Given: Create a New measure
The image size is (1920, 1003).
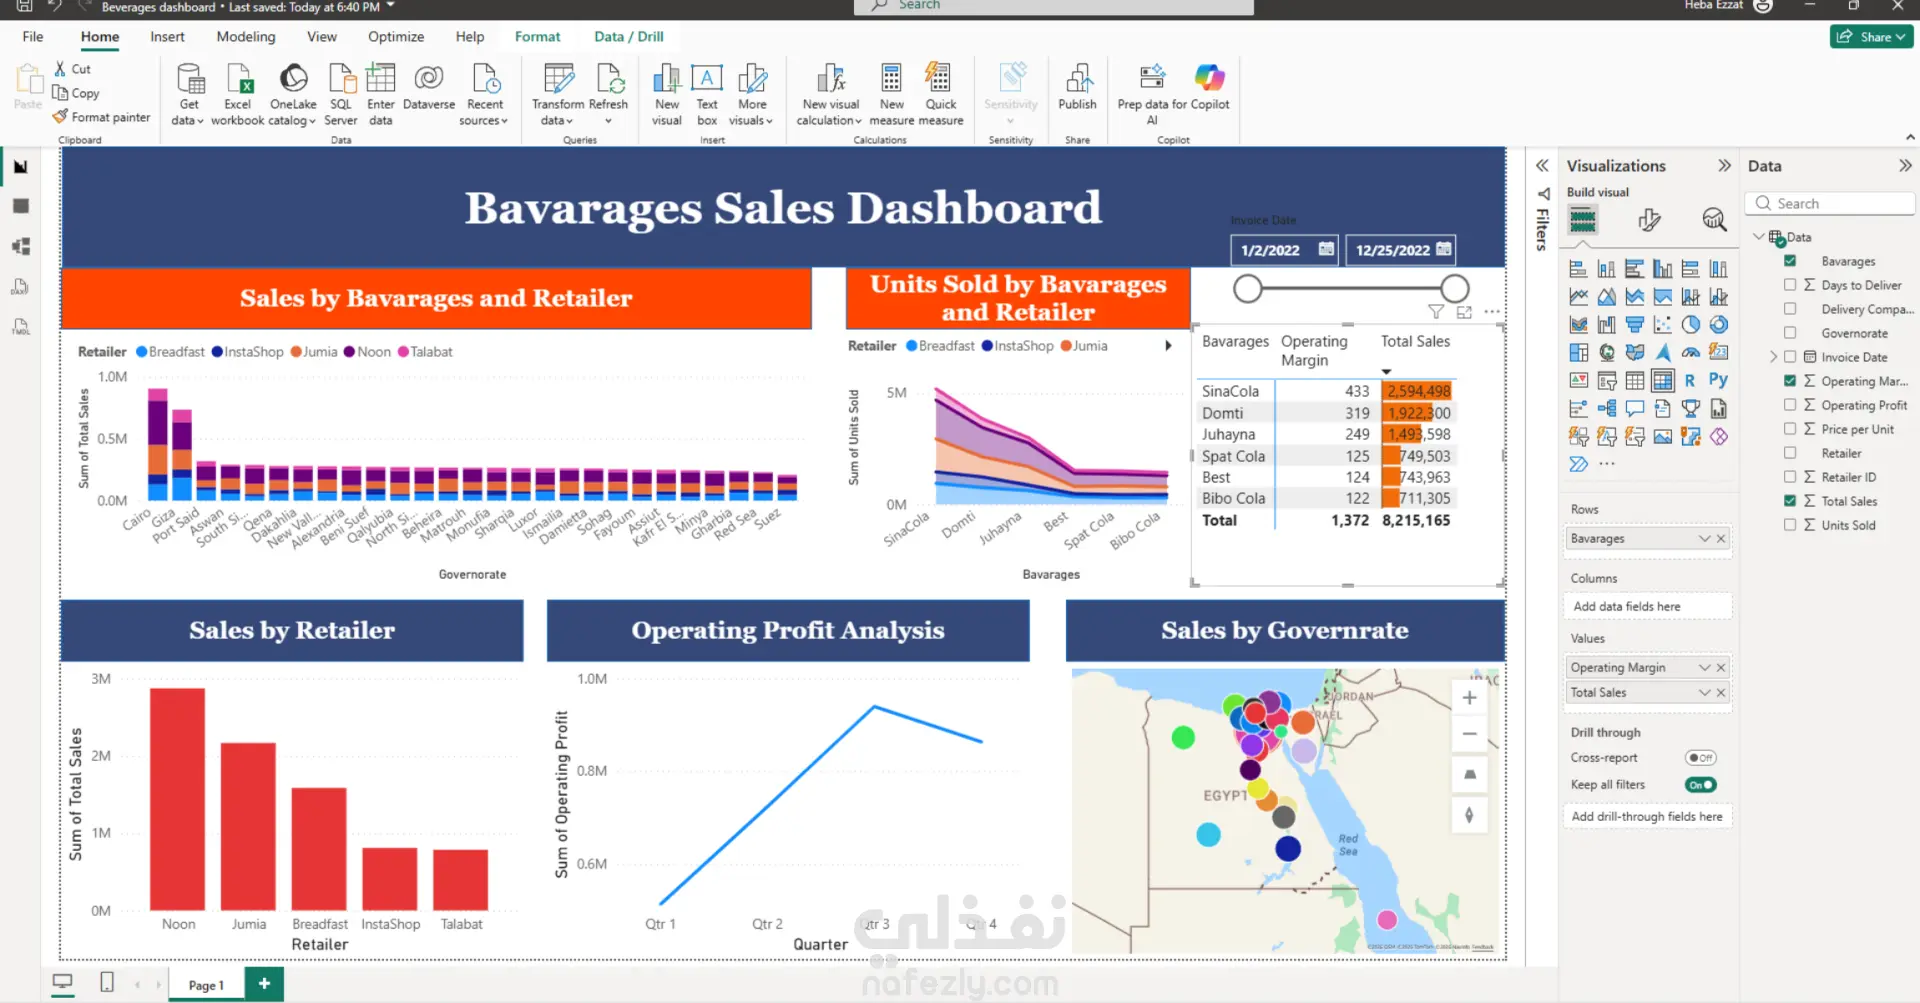Looking at the screenshot, I should (892, 94).
